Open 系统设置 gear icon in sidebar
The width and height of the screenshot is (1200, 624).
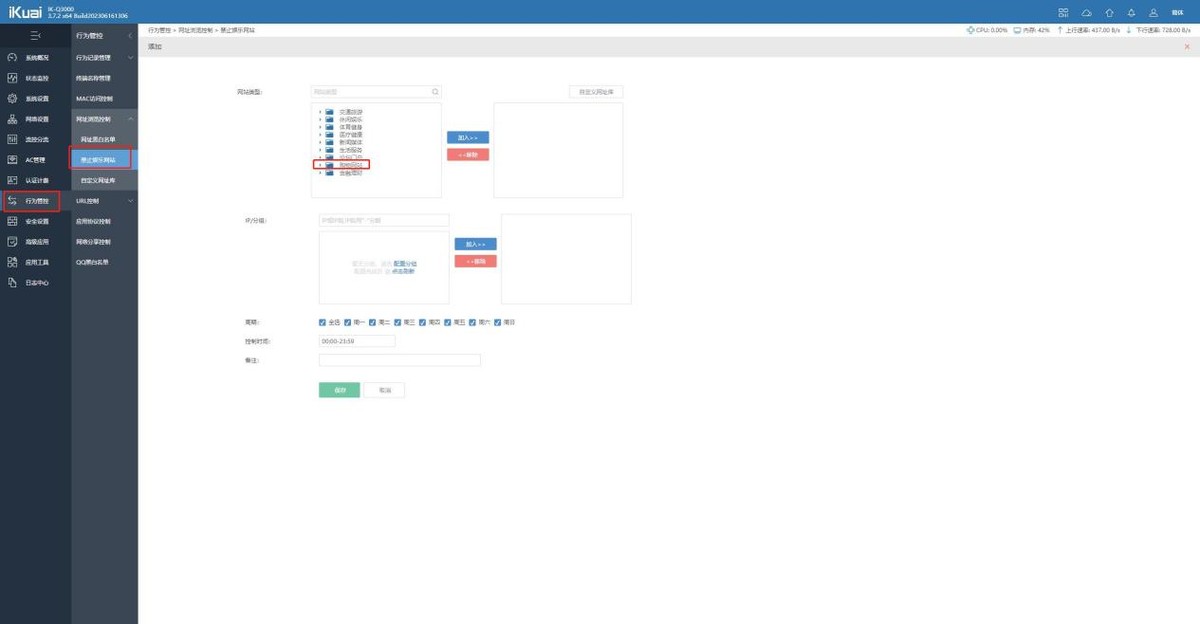[12, 98]
